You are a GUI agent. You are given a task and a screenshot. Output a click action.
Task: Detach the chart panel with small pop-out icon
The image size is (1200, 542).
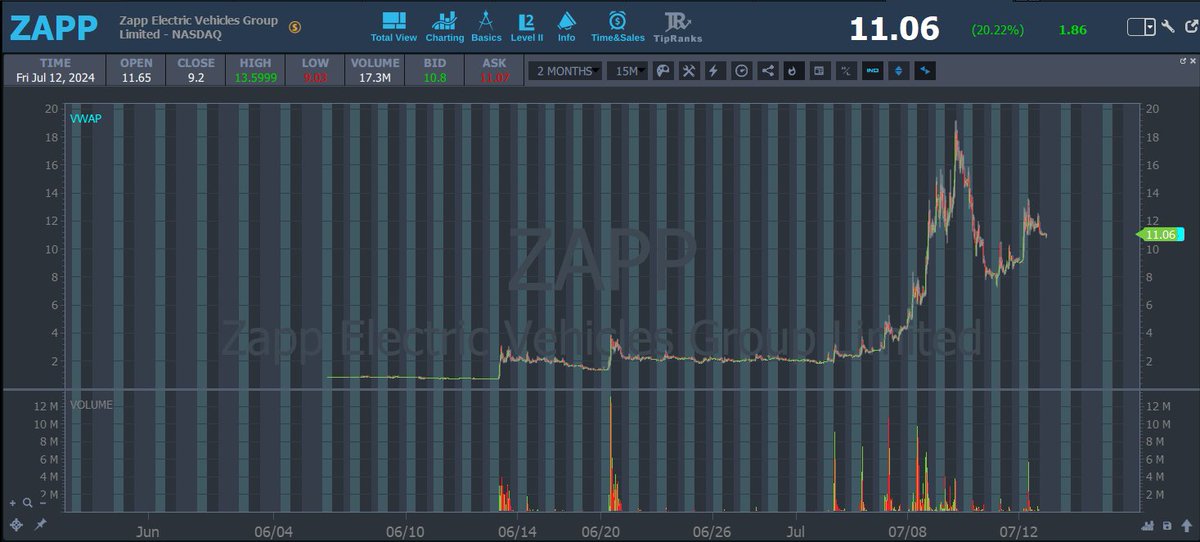[x=1183, y=62]
